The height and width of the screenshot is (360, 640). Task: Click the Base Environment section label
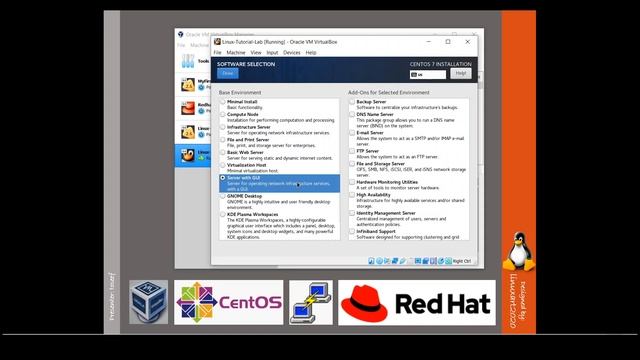(240, 93)
